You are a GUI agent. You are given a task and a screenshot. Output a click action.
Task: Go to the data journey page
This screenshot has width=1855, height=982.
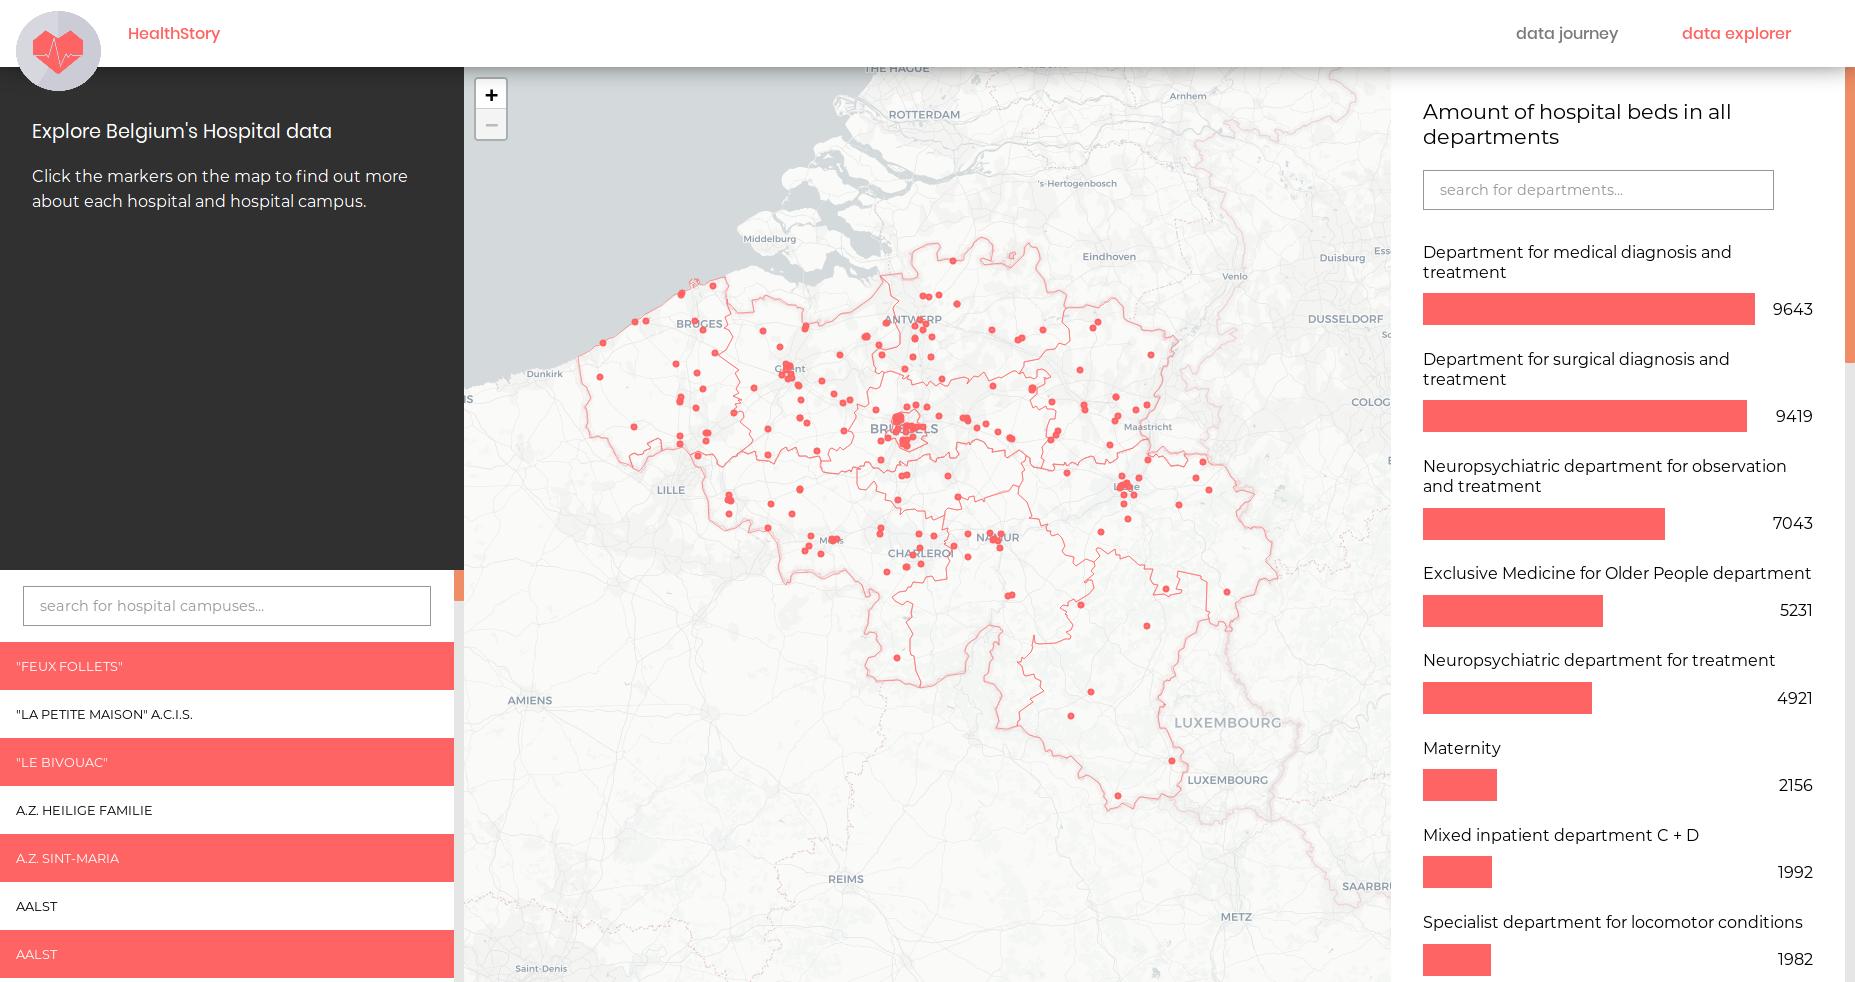pyautogui.click(x=1567, y=33)
